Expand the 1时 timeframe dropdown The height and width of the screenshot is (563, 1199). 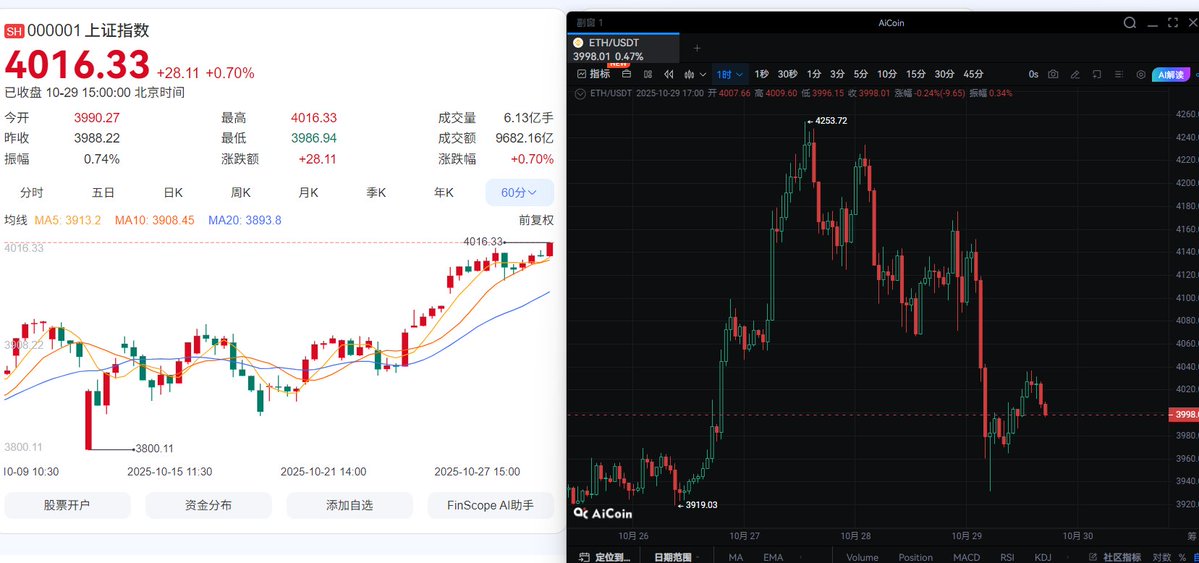point(729,74)
